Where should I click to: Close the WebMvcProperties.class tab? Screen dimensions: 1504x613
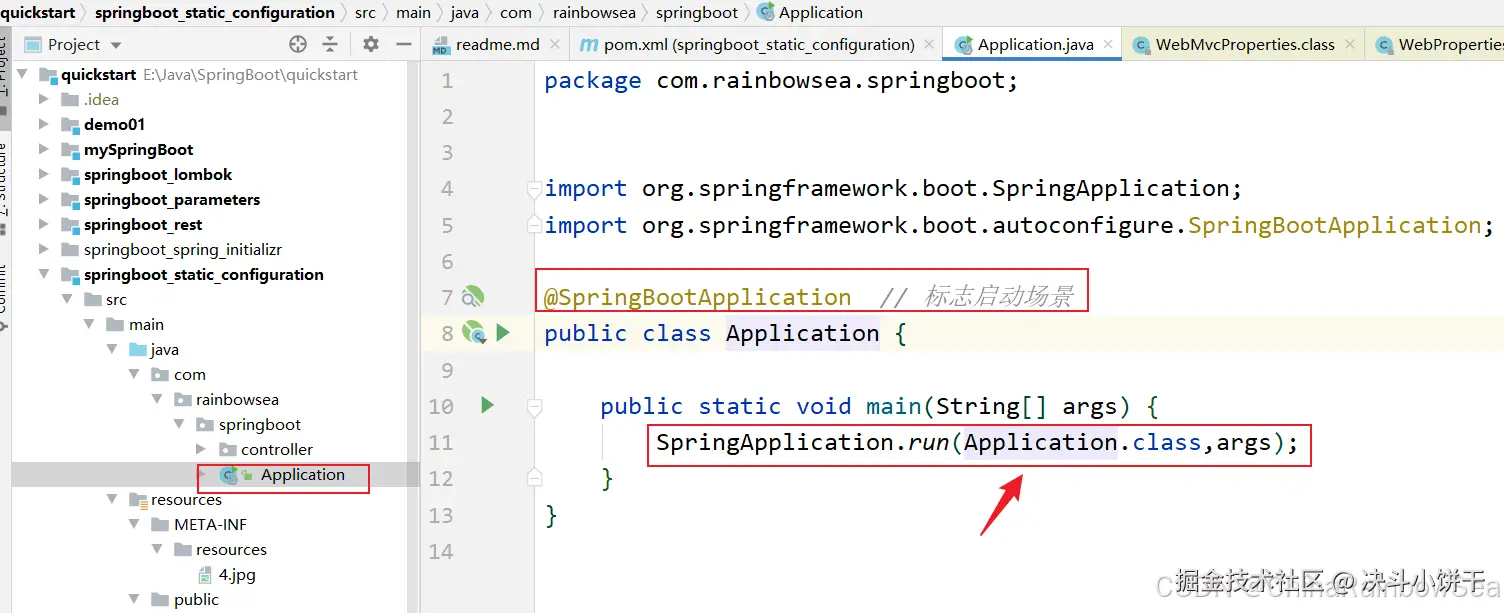click(1349, 44)
